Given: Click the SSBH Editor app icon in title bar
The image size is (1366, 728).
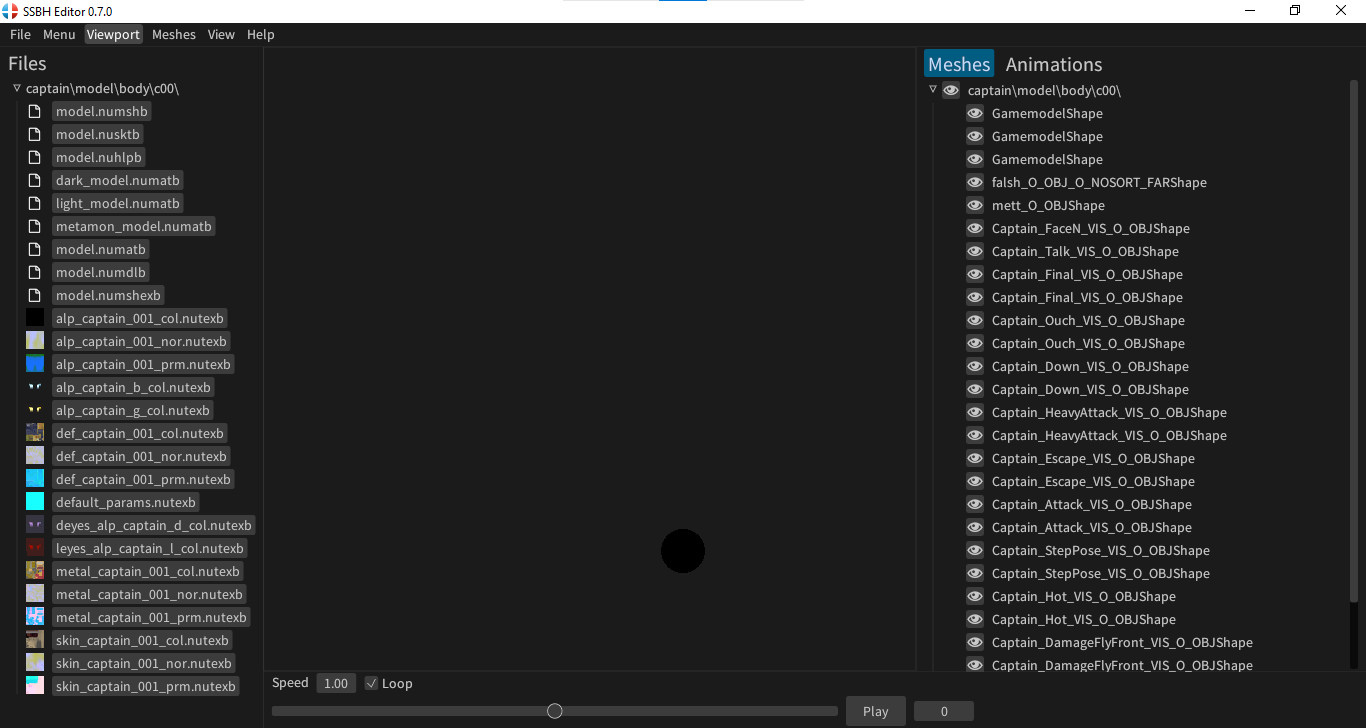Looking at the screenshot, I should [10, 11].
